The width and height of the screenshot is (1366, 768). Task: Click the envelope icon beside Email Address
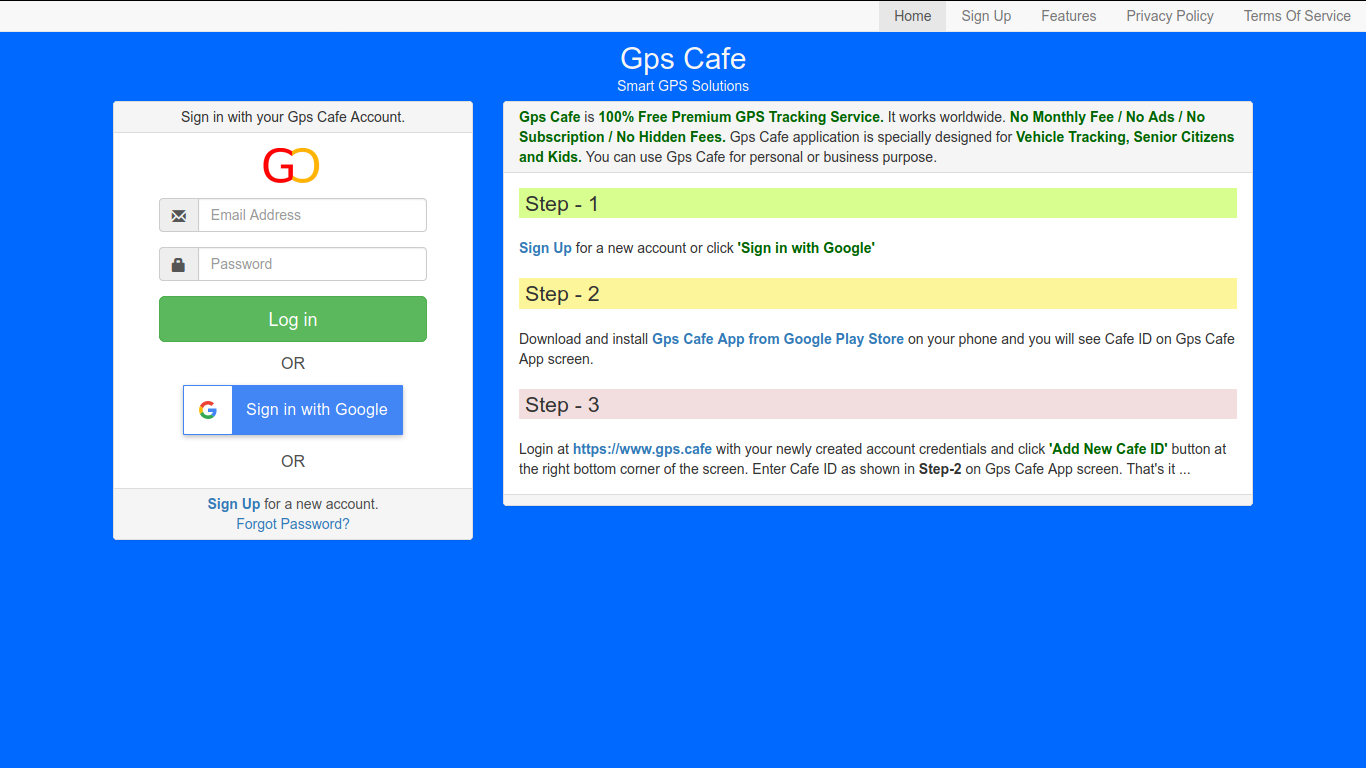click(x=179, y=215)
